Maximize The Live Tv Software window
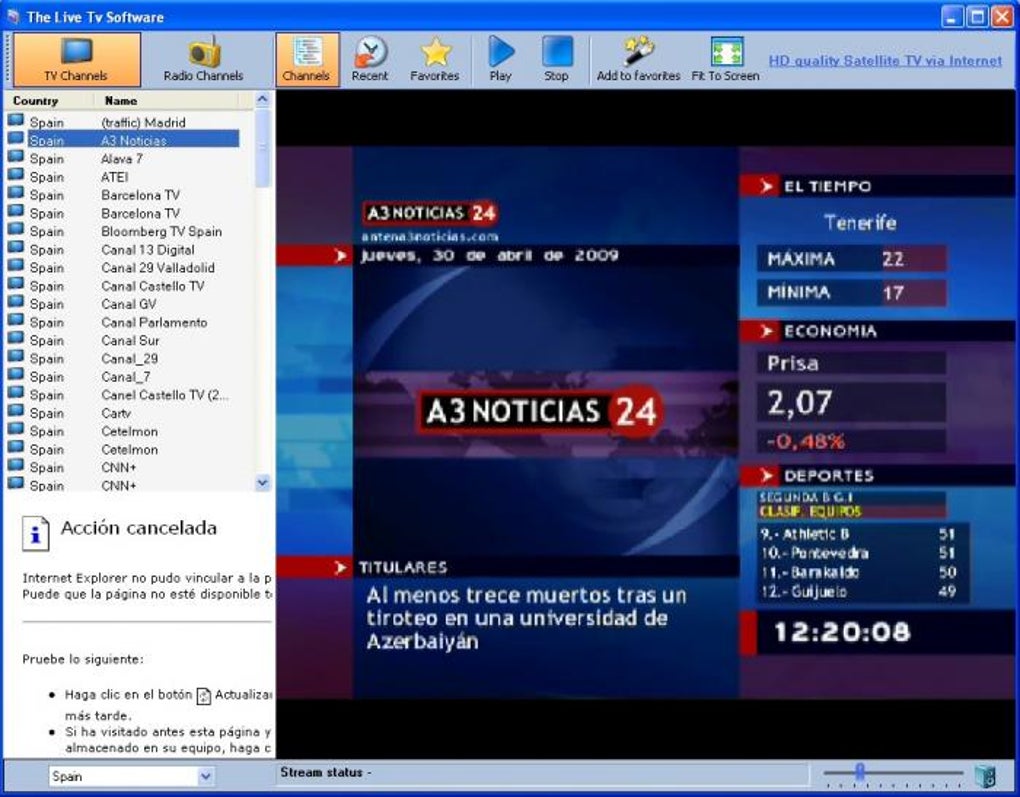Image resolution: width=1020 pixels, height=797 pixels. click(976, 17)
